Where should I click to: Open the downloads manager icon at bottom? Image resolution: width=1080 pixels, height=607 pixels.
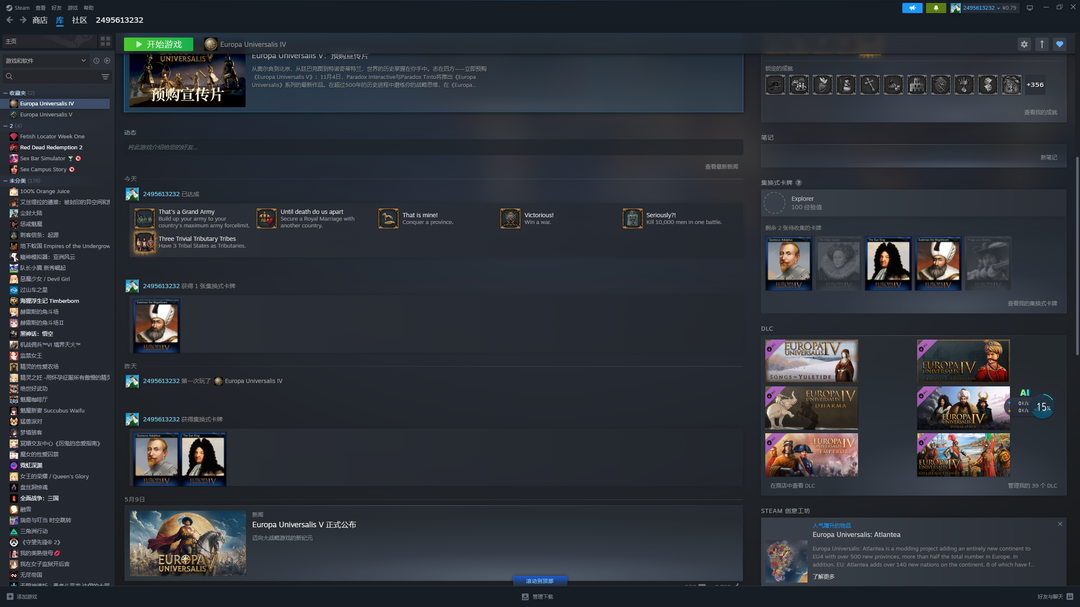pos(525,597)
